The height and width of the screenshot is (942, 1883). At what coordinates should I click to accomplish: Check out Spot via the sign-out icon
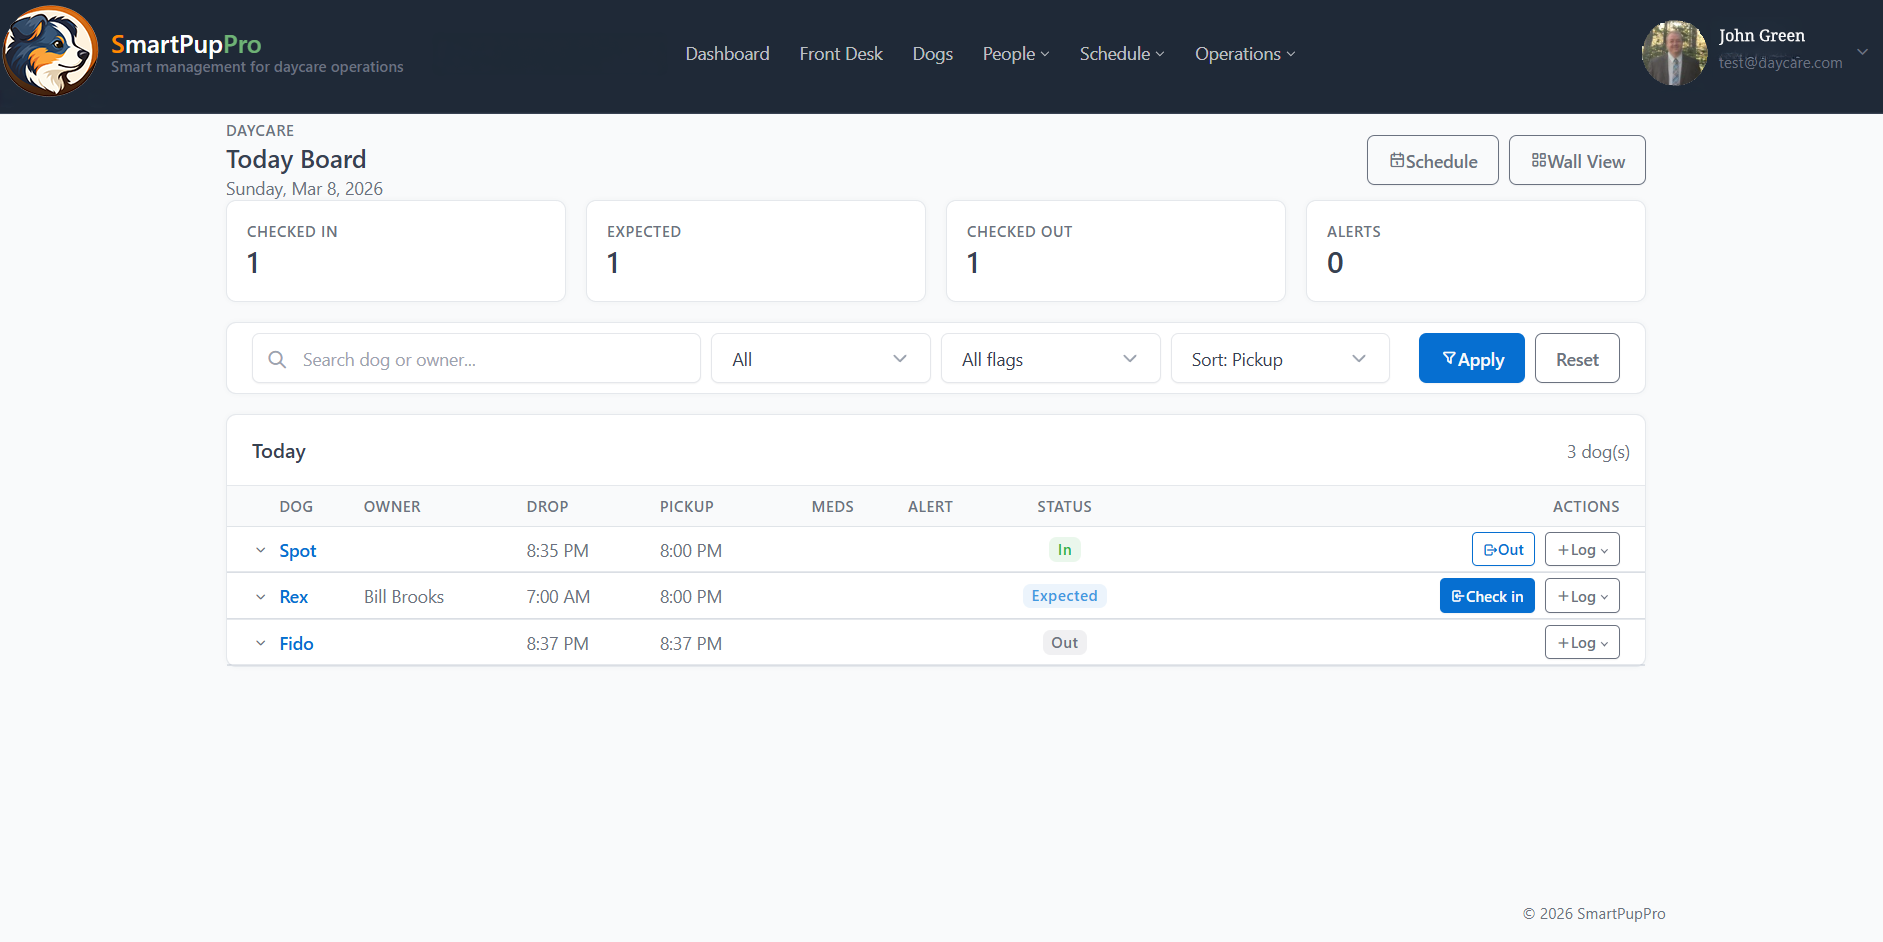click(x=1490, y=549)
